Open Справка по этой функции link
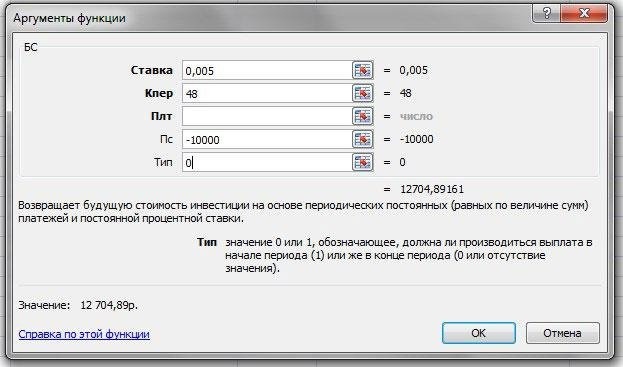623x367 pixels. click(84, 334)
